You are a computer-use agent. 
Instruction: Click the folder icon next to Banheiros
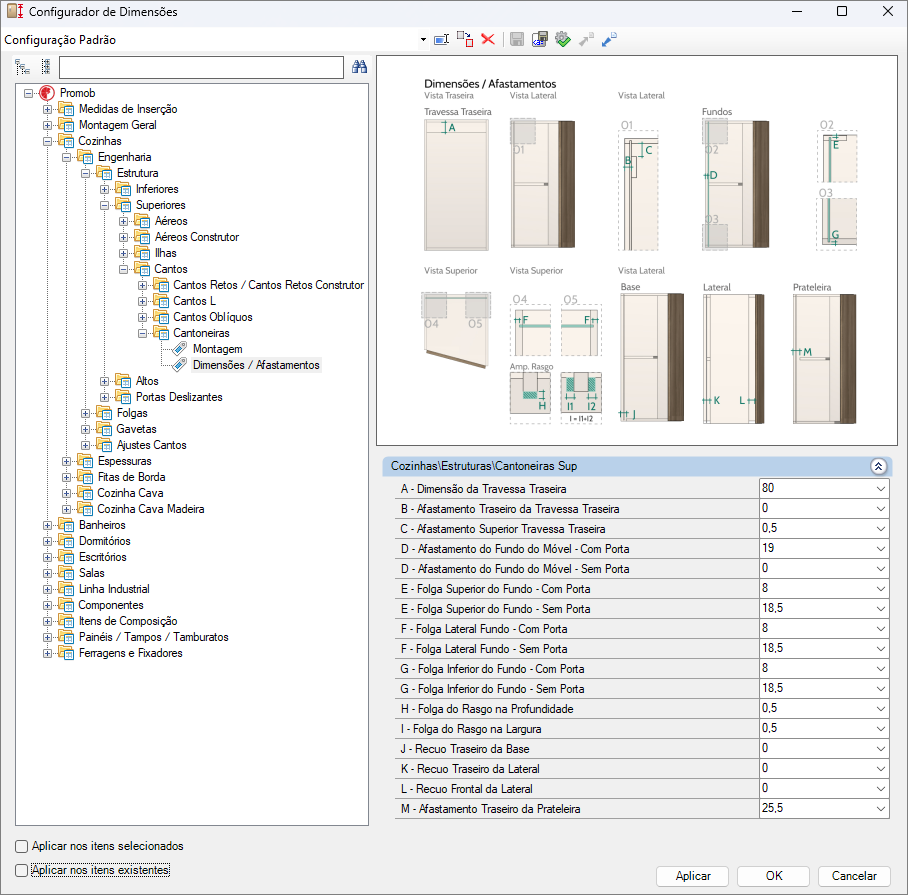point(66,525)
